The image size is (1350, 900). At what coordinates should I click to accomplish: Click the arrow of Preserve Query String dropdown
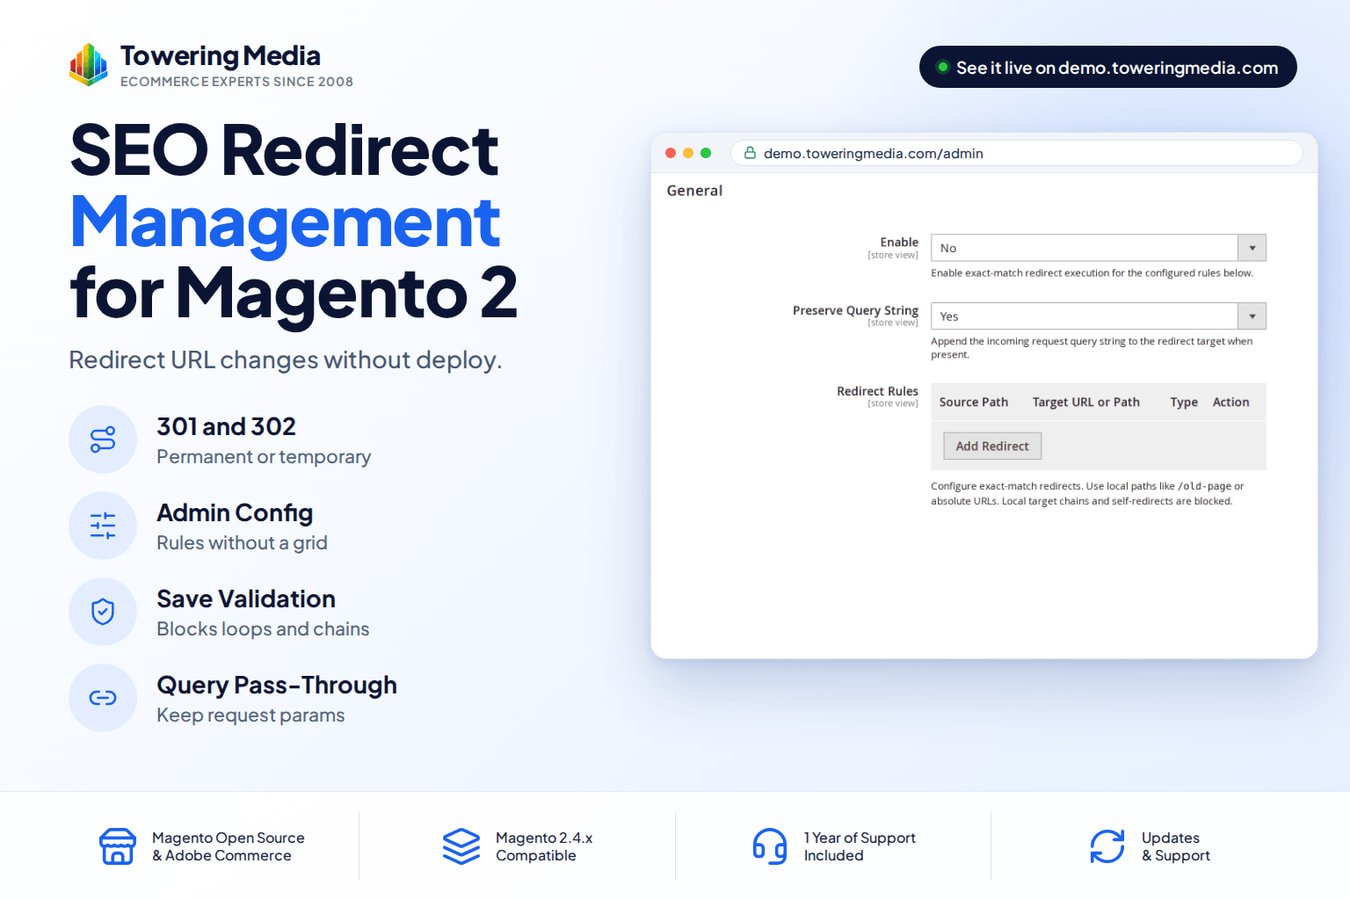1252,316
